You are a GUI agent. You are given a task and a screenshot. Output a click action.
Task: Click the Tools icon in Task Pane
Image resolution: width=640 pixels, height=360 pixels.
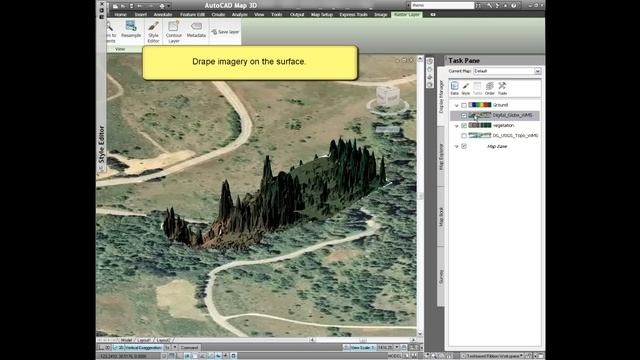tap(502, 88)
